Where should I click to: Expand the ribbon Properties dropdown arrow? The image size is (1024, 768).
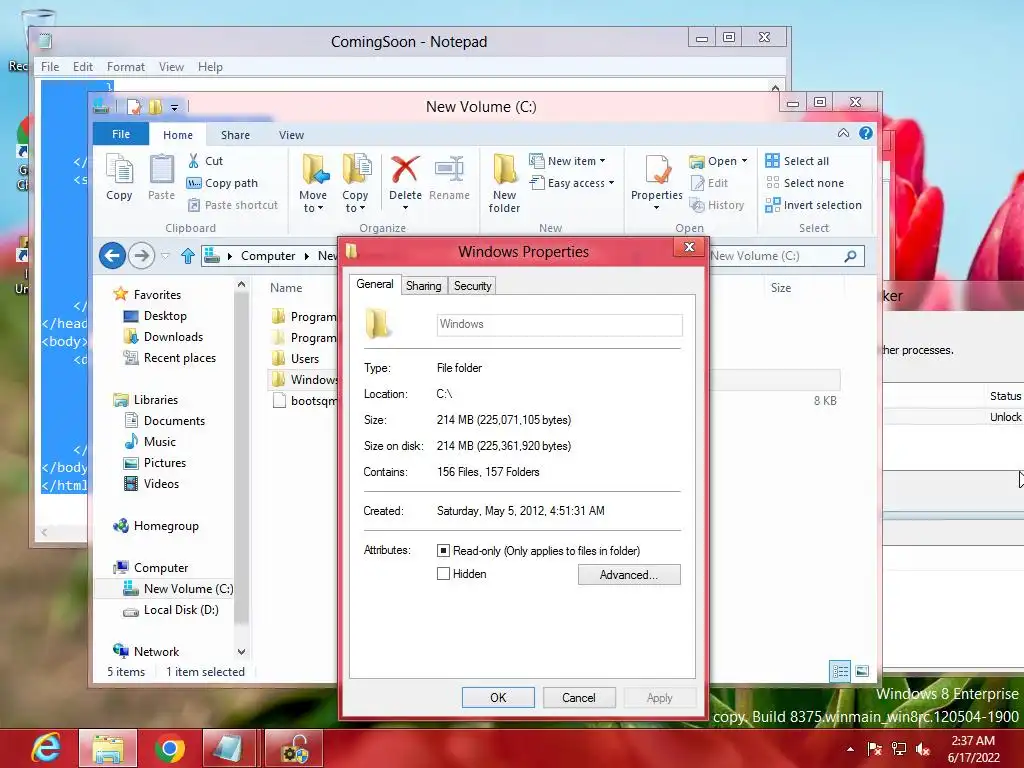[656, 208]
